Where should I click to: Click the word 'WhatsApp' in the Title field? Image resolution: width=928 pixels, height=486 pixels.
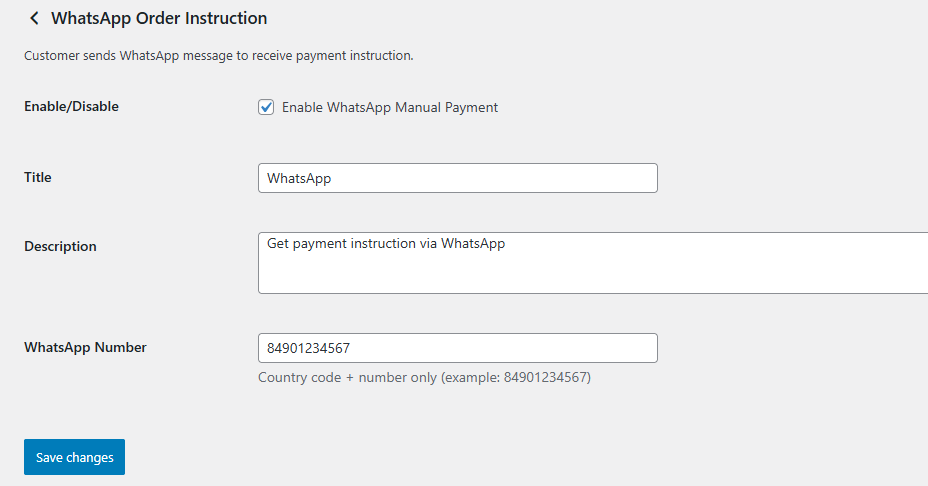click(x=299, y=178)
